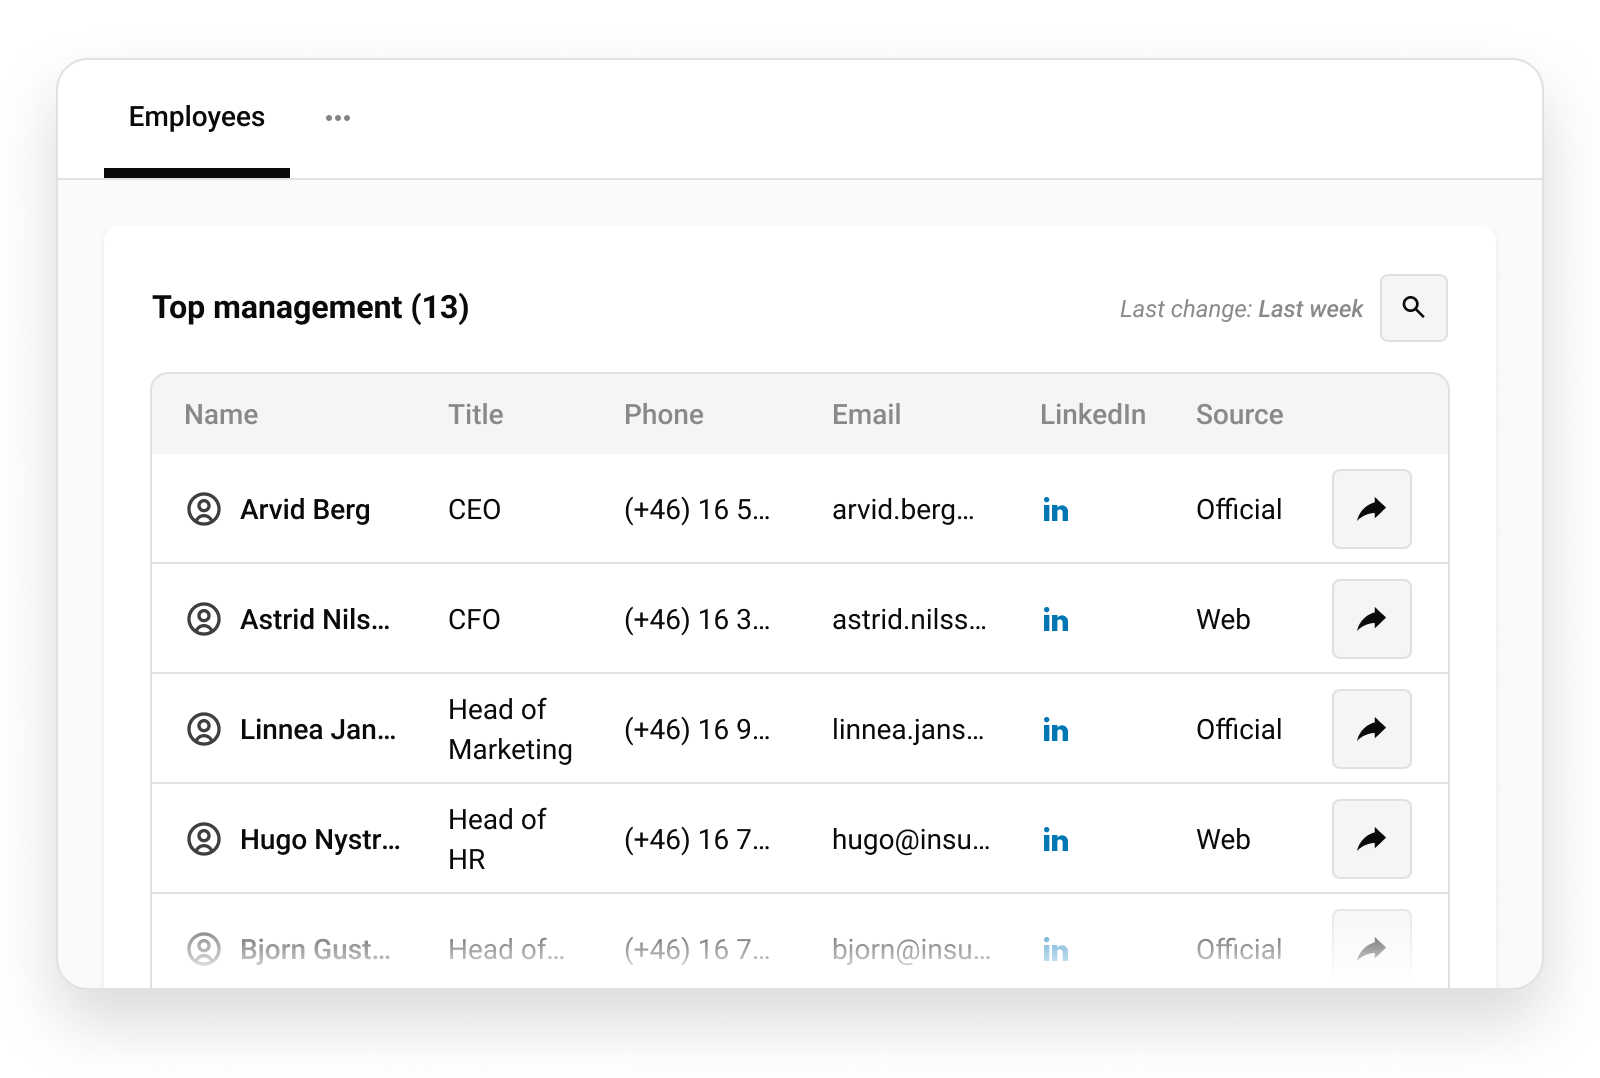
Task: Select the Employees tab
Action: (196, 117)
